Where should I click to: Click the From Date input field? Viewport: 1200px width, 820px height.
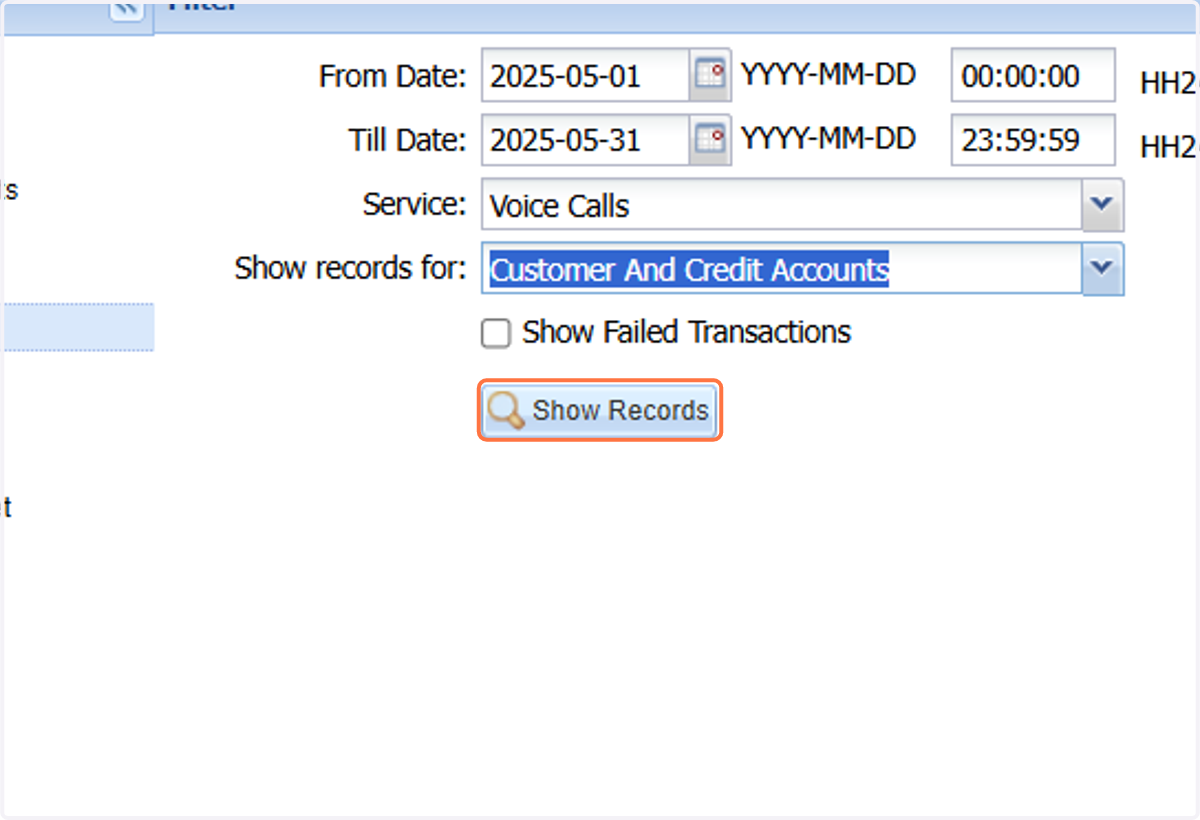586,75
